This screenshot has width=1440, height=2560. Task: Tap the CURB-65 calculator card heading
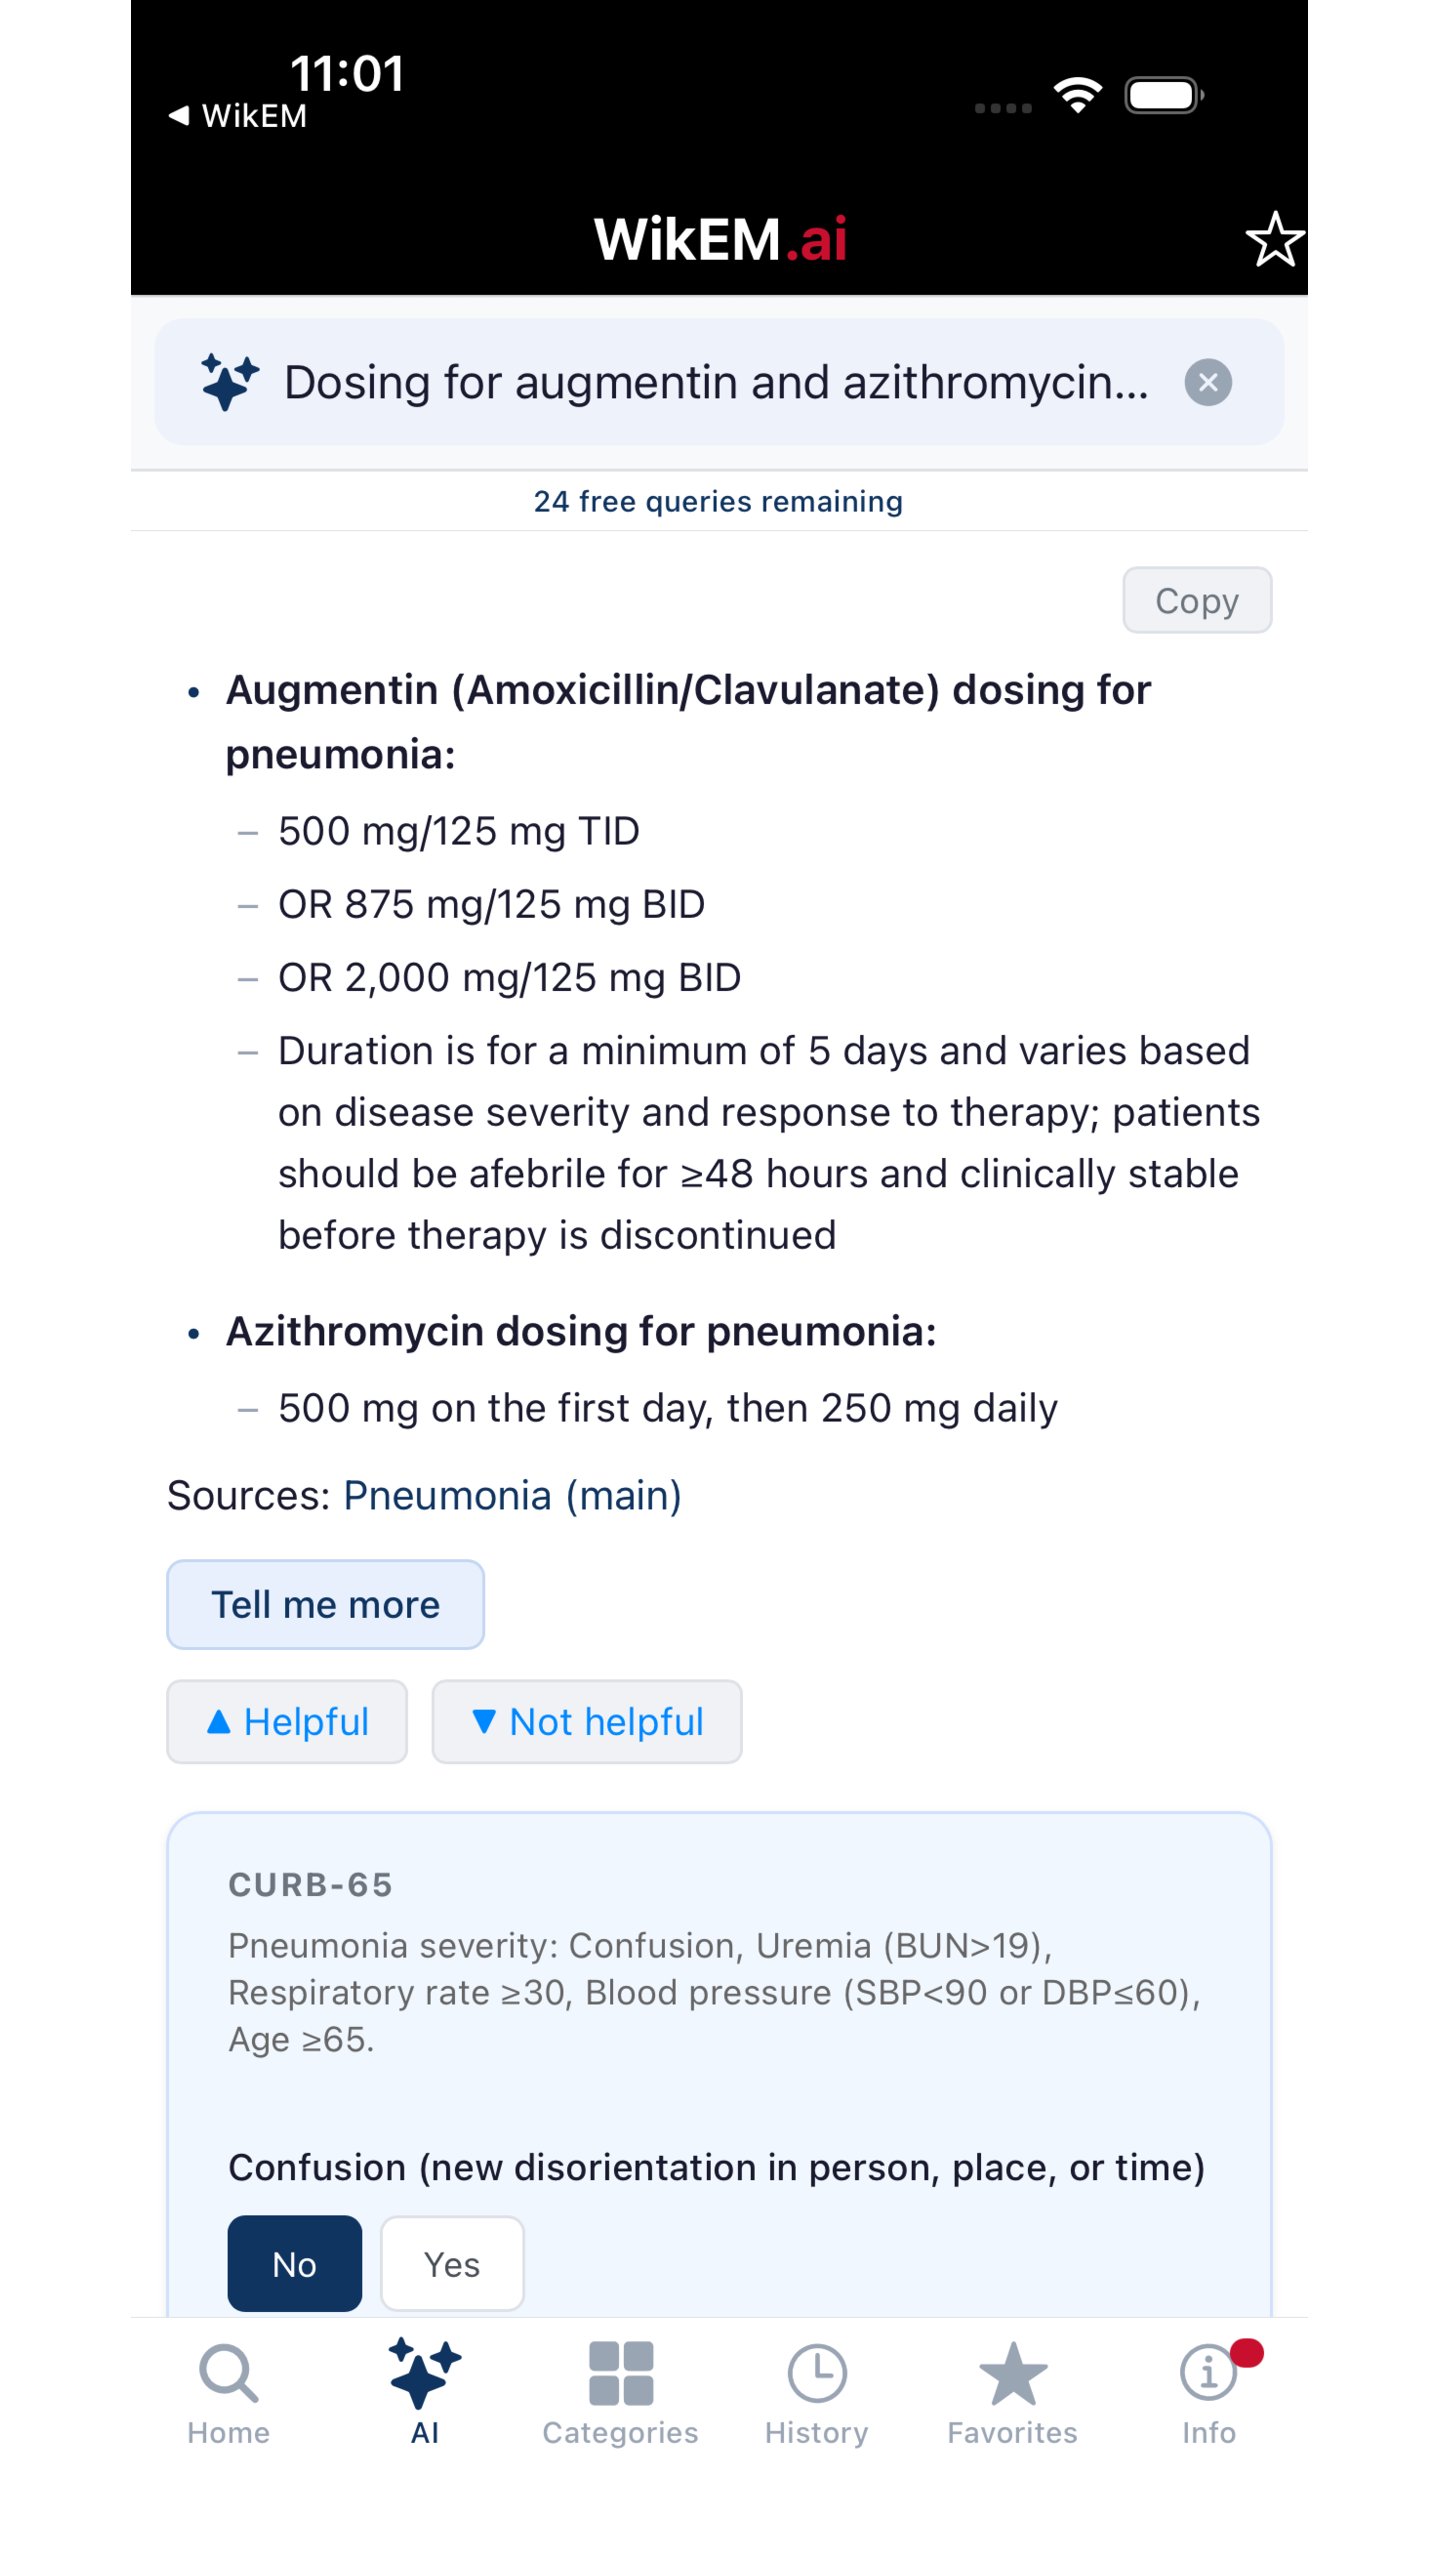point(310,1884)
